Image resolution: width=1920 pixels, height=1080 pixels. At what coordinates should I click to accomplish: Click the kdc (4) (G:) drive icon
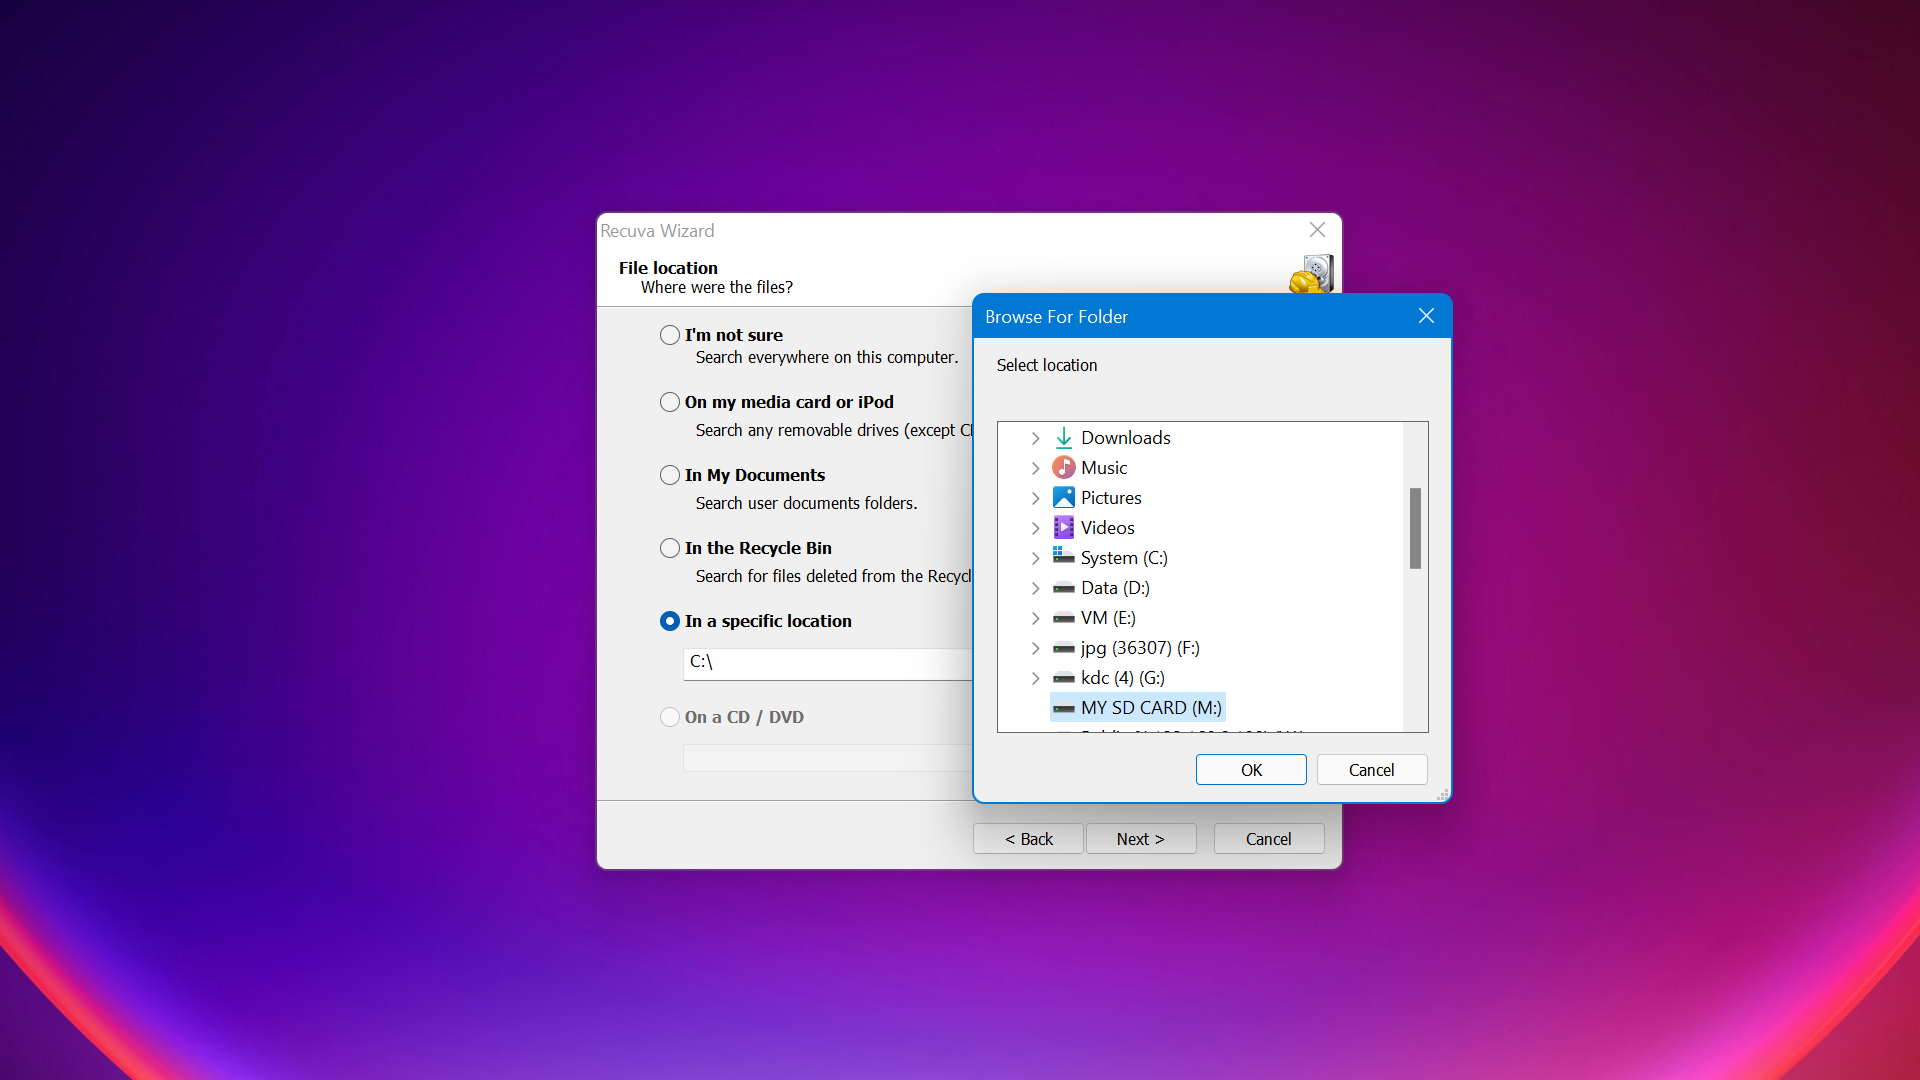click(1064, 678)
